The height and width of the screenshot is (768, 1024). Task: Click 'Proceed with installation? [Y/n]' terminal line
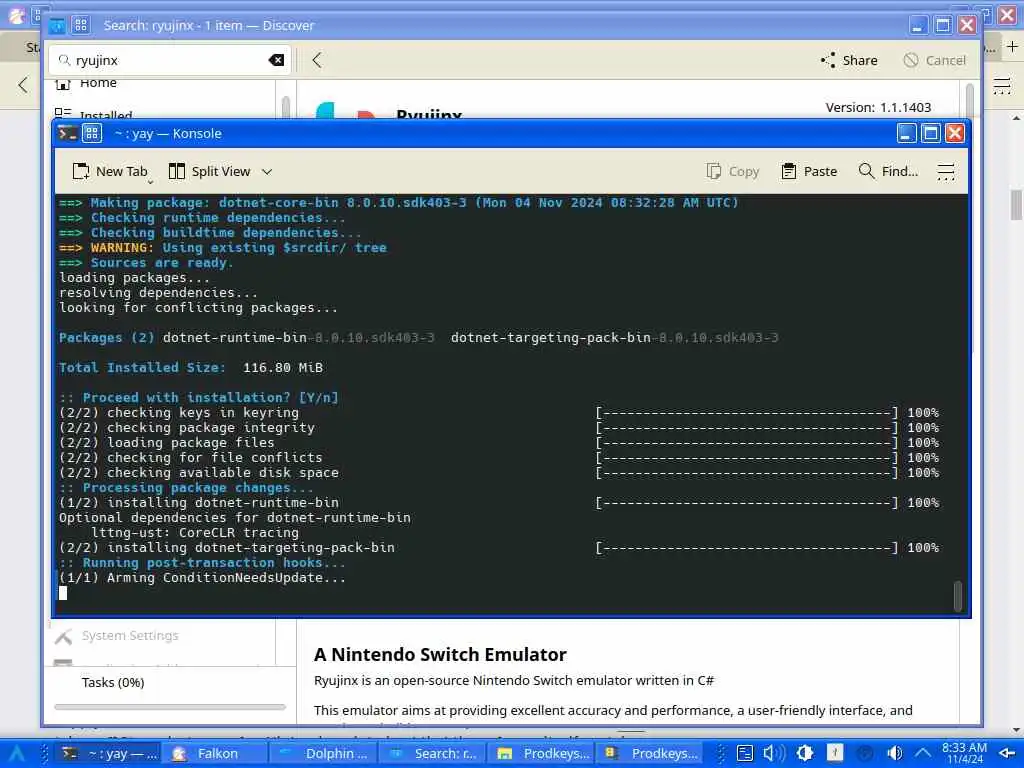pos(199,398)
